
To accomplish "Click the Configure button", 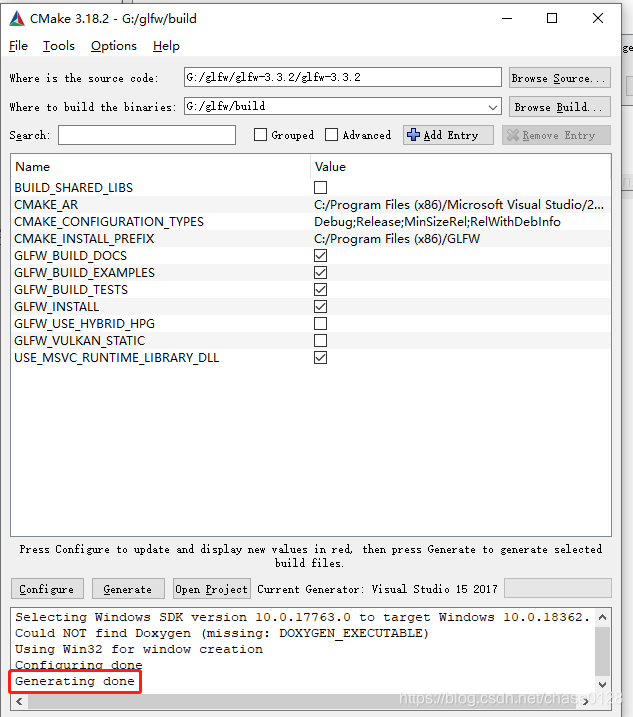I will tap(47, 589).
